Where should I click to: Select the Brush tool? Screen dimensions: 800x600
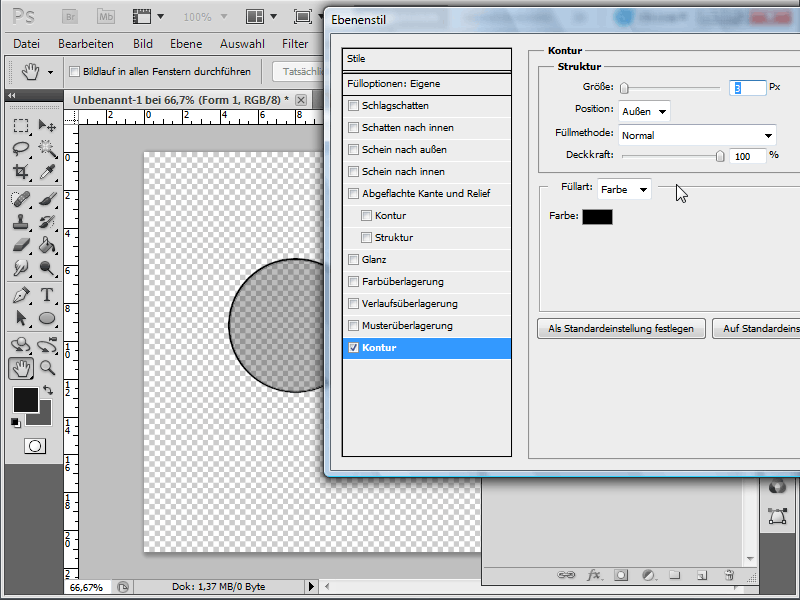[x=47, y=198]
